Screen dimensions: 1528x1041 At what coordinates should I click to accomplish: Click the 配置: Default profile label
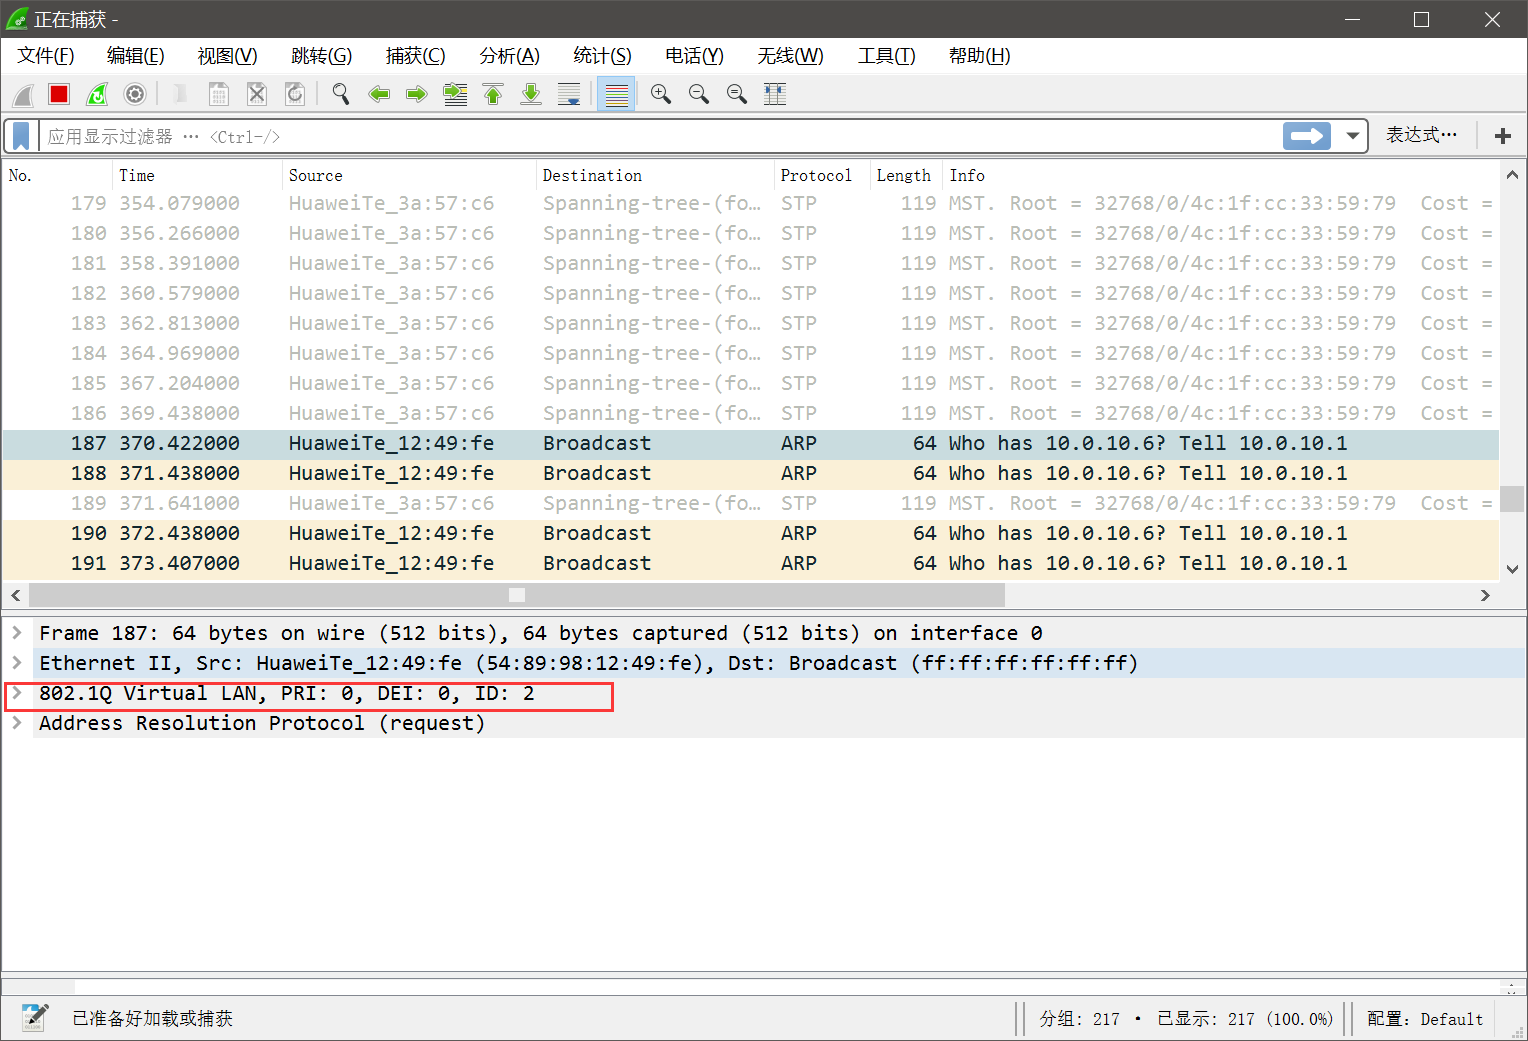coord(1425,1019)
